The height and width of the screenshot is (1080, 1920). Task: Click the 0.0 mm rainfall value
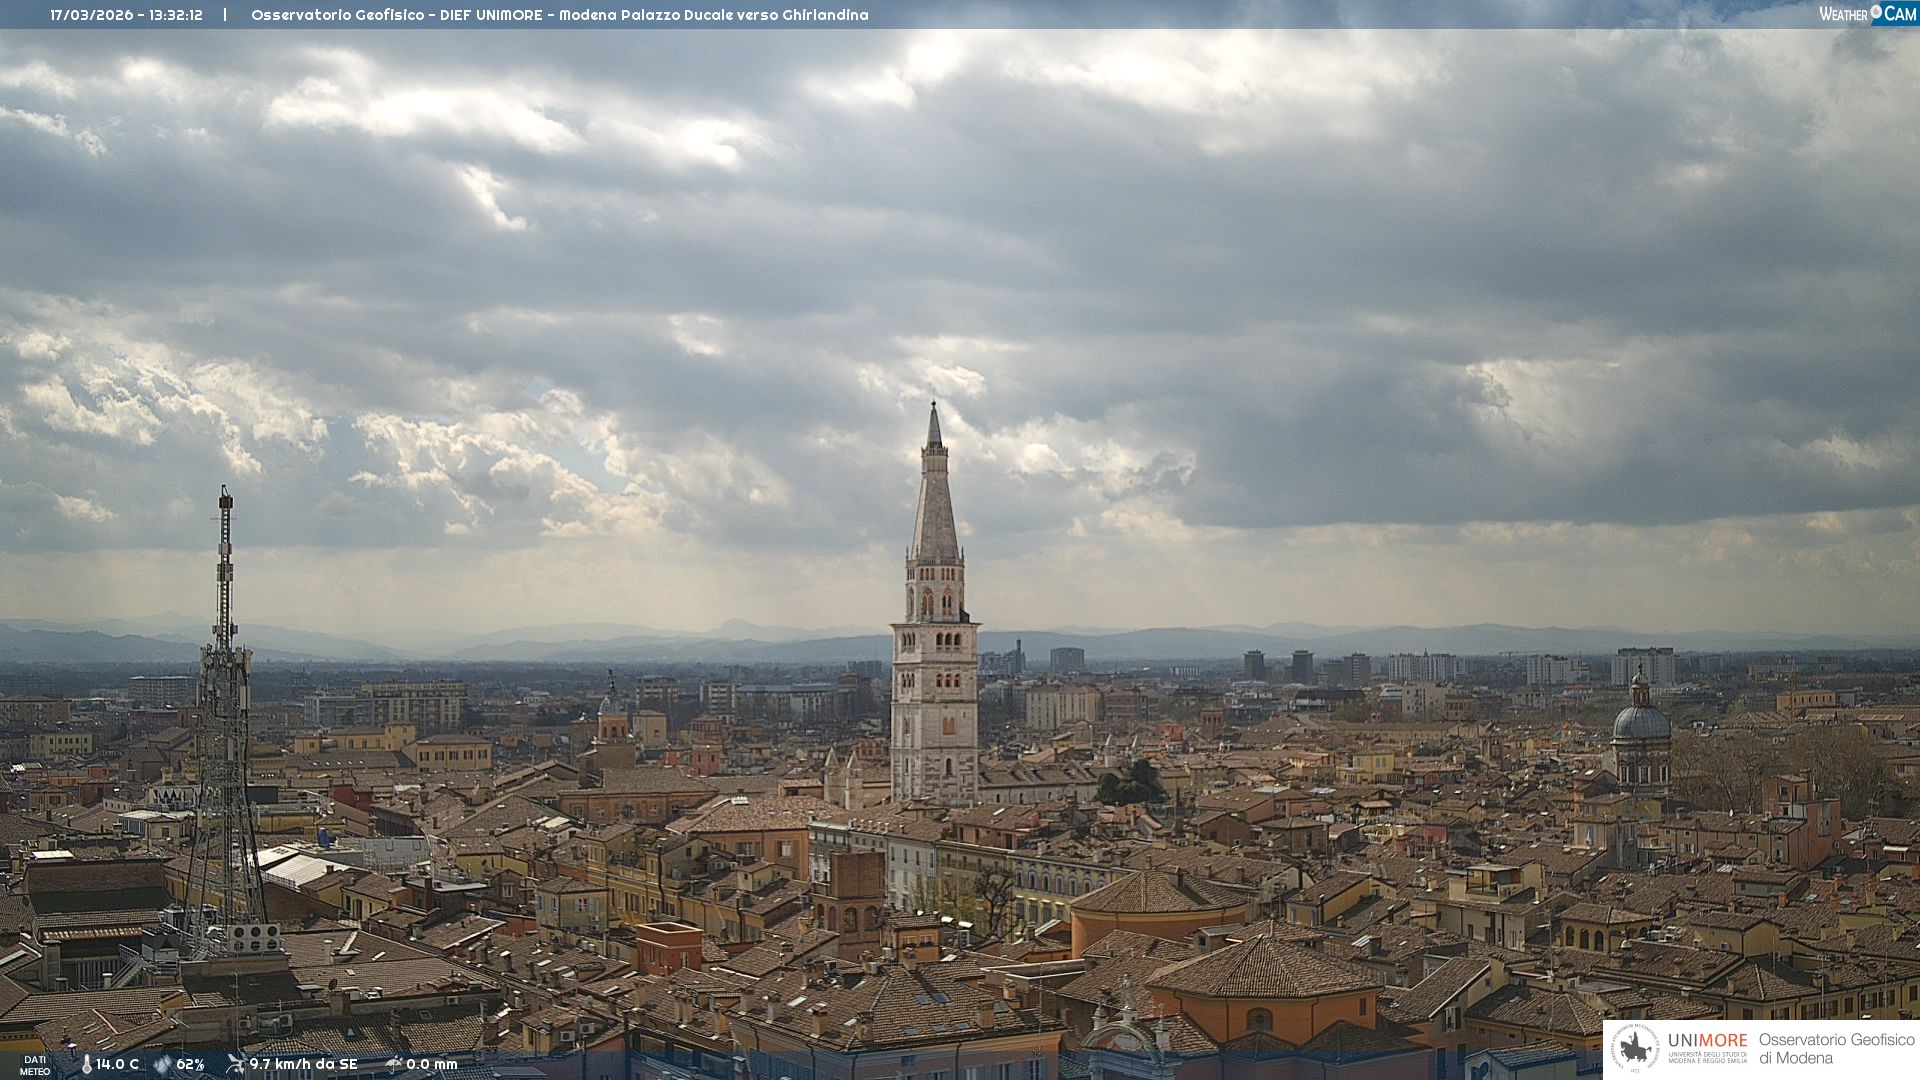point(431,1065)
